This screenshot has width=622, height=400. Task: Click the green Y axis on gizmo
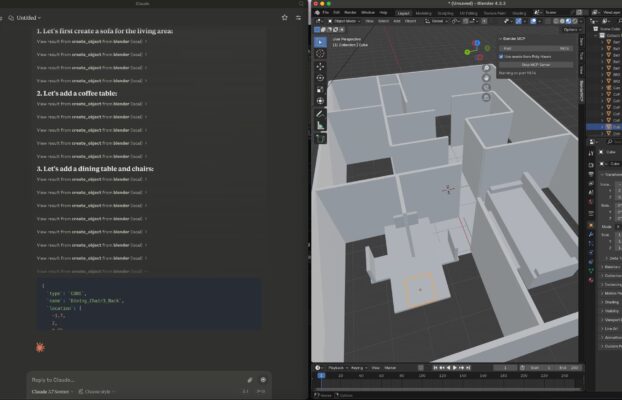tap(467, 52)
